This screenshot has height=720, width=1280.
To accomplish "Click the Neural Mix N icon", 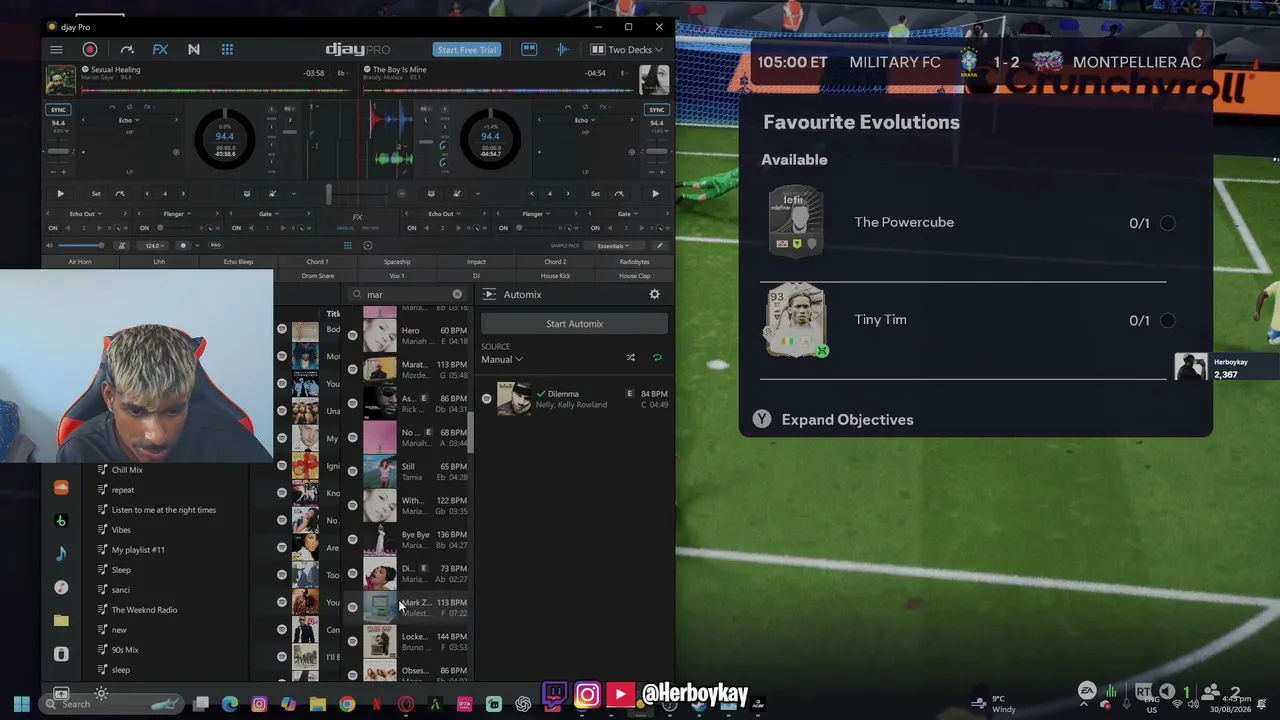I will (x=193, y=49).
